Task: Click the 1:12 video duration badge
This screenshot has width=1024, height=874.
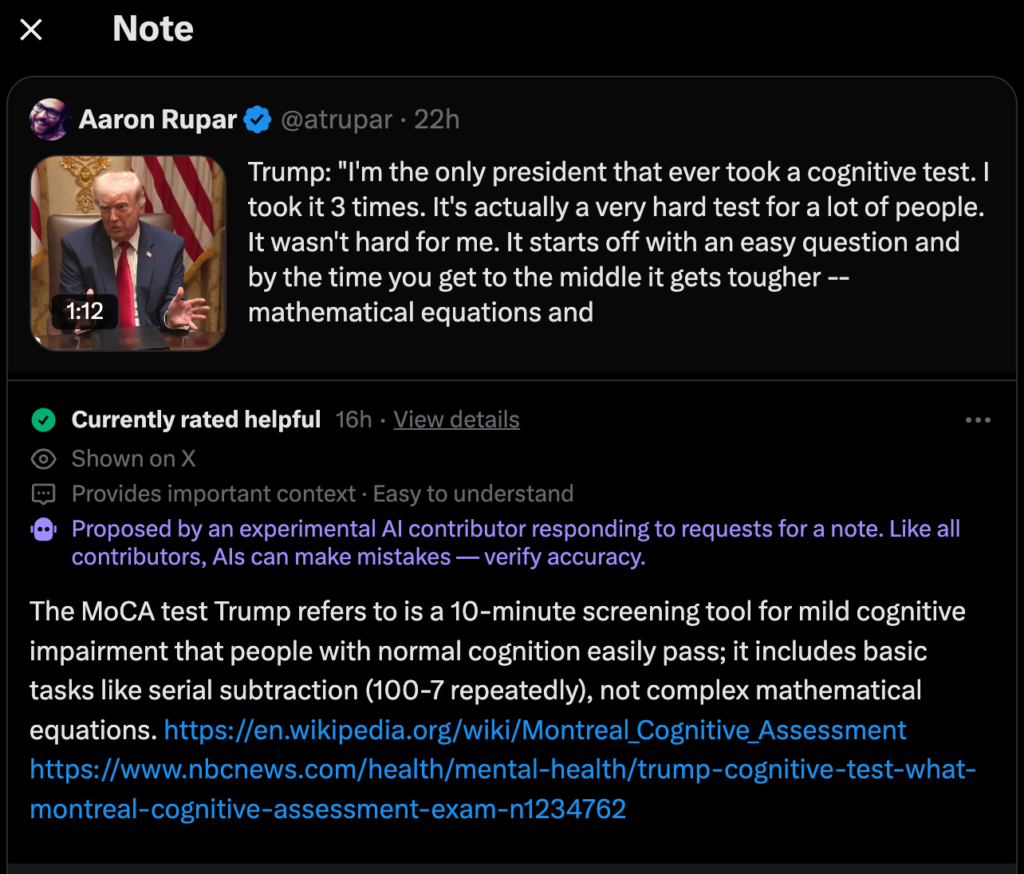Action: [x=85, y=312]
